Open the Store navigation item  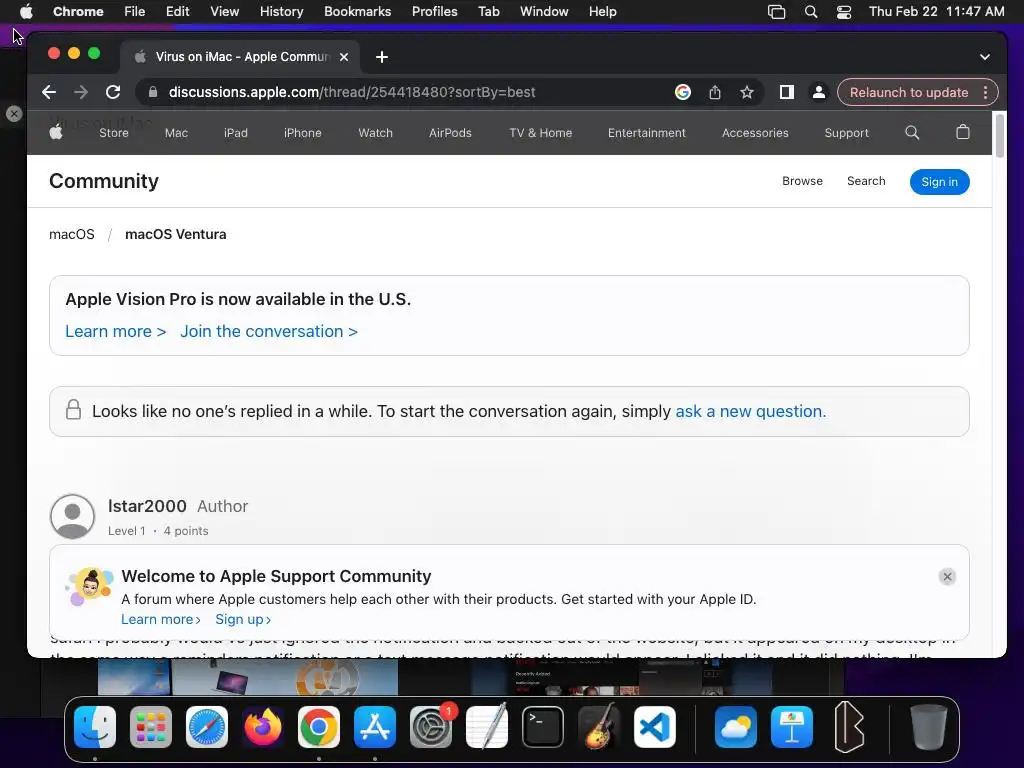coord(114,133)
